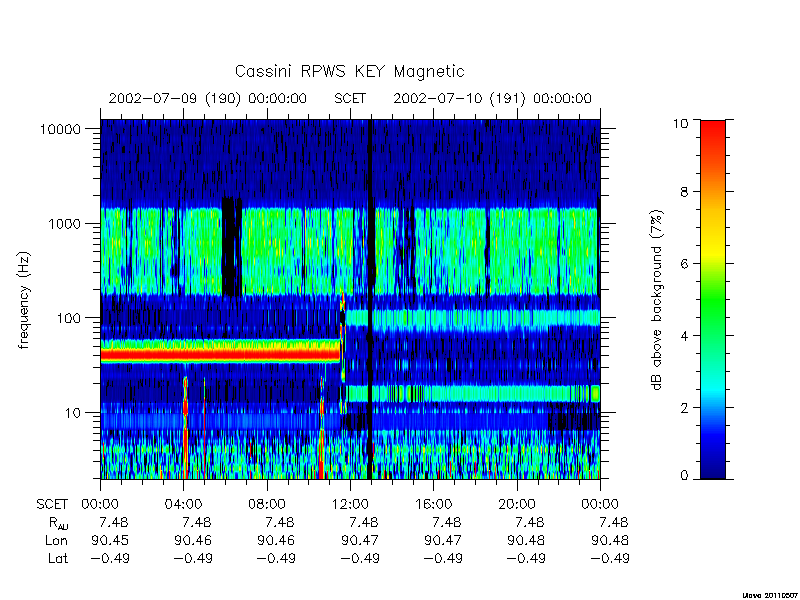Click the 10000 frequency axis label
The width and height of the screenshot is (800, 600).
click(x=60, y=129)
